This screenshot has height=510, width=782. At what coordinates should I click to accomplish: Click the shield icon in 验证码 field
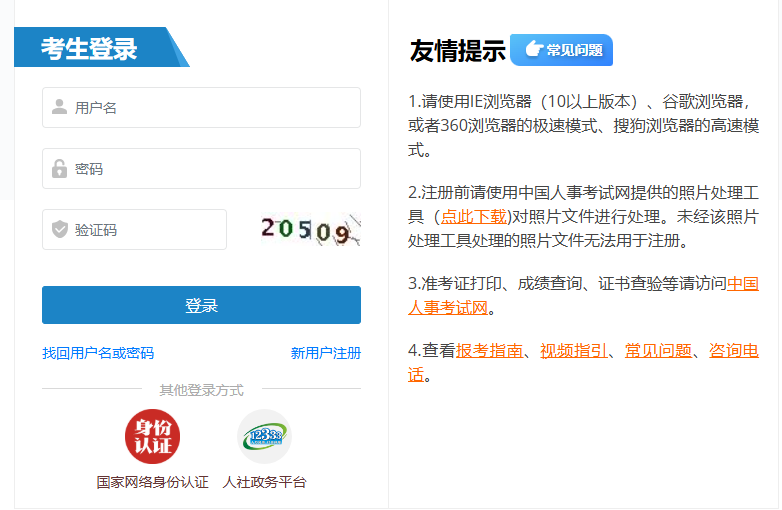59,230
